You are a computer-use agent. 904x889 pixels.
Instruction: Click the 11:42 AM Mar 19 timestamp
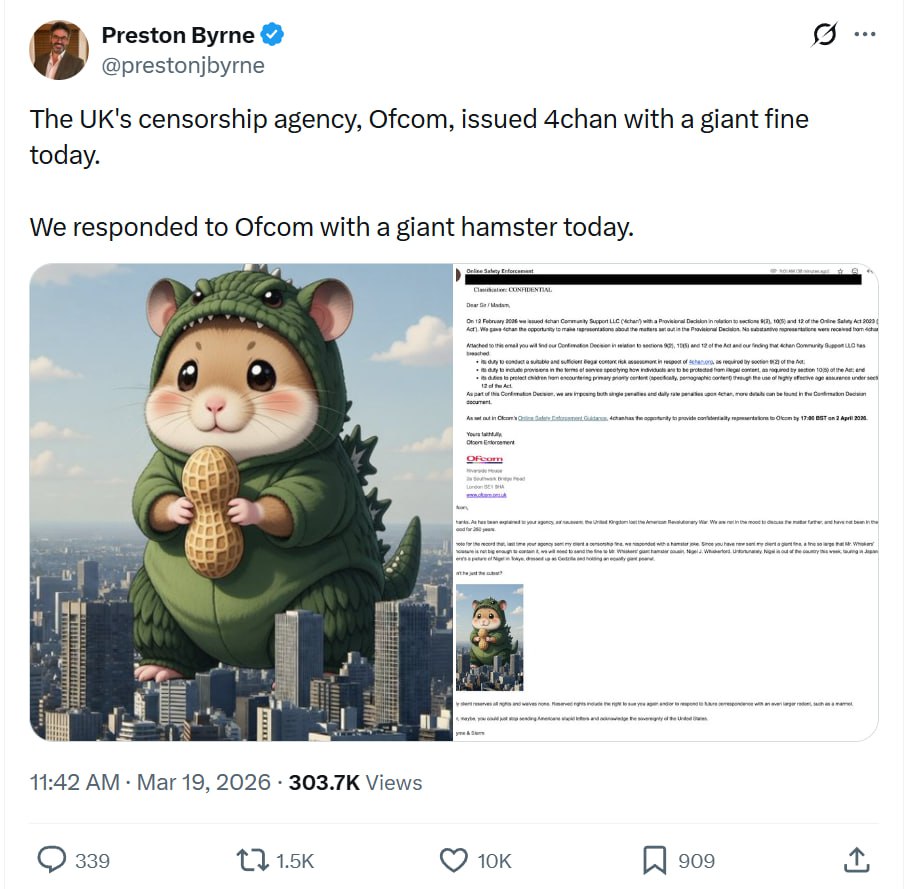pos(150,782)
